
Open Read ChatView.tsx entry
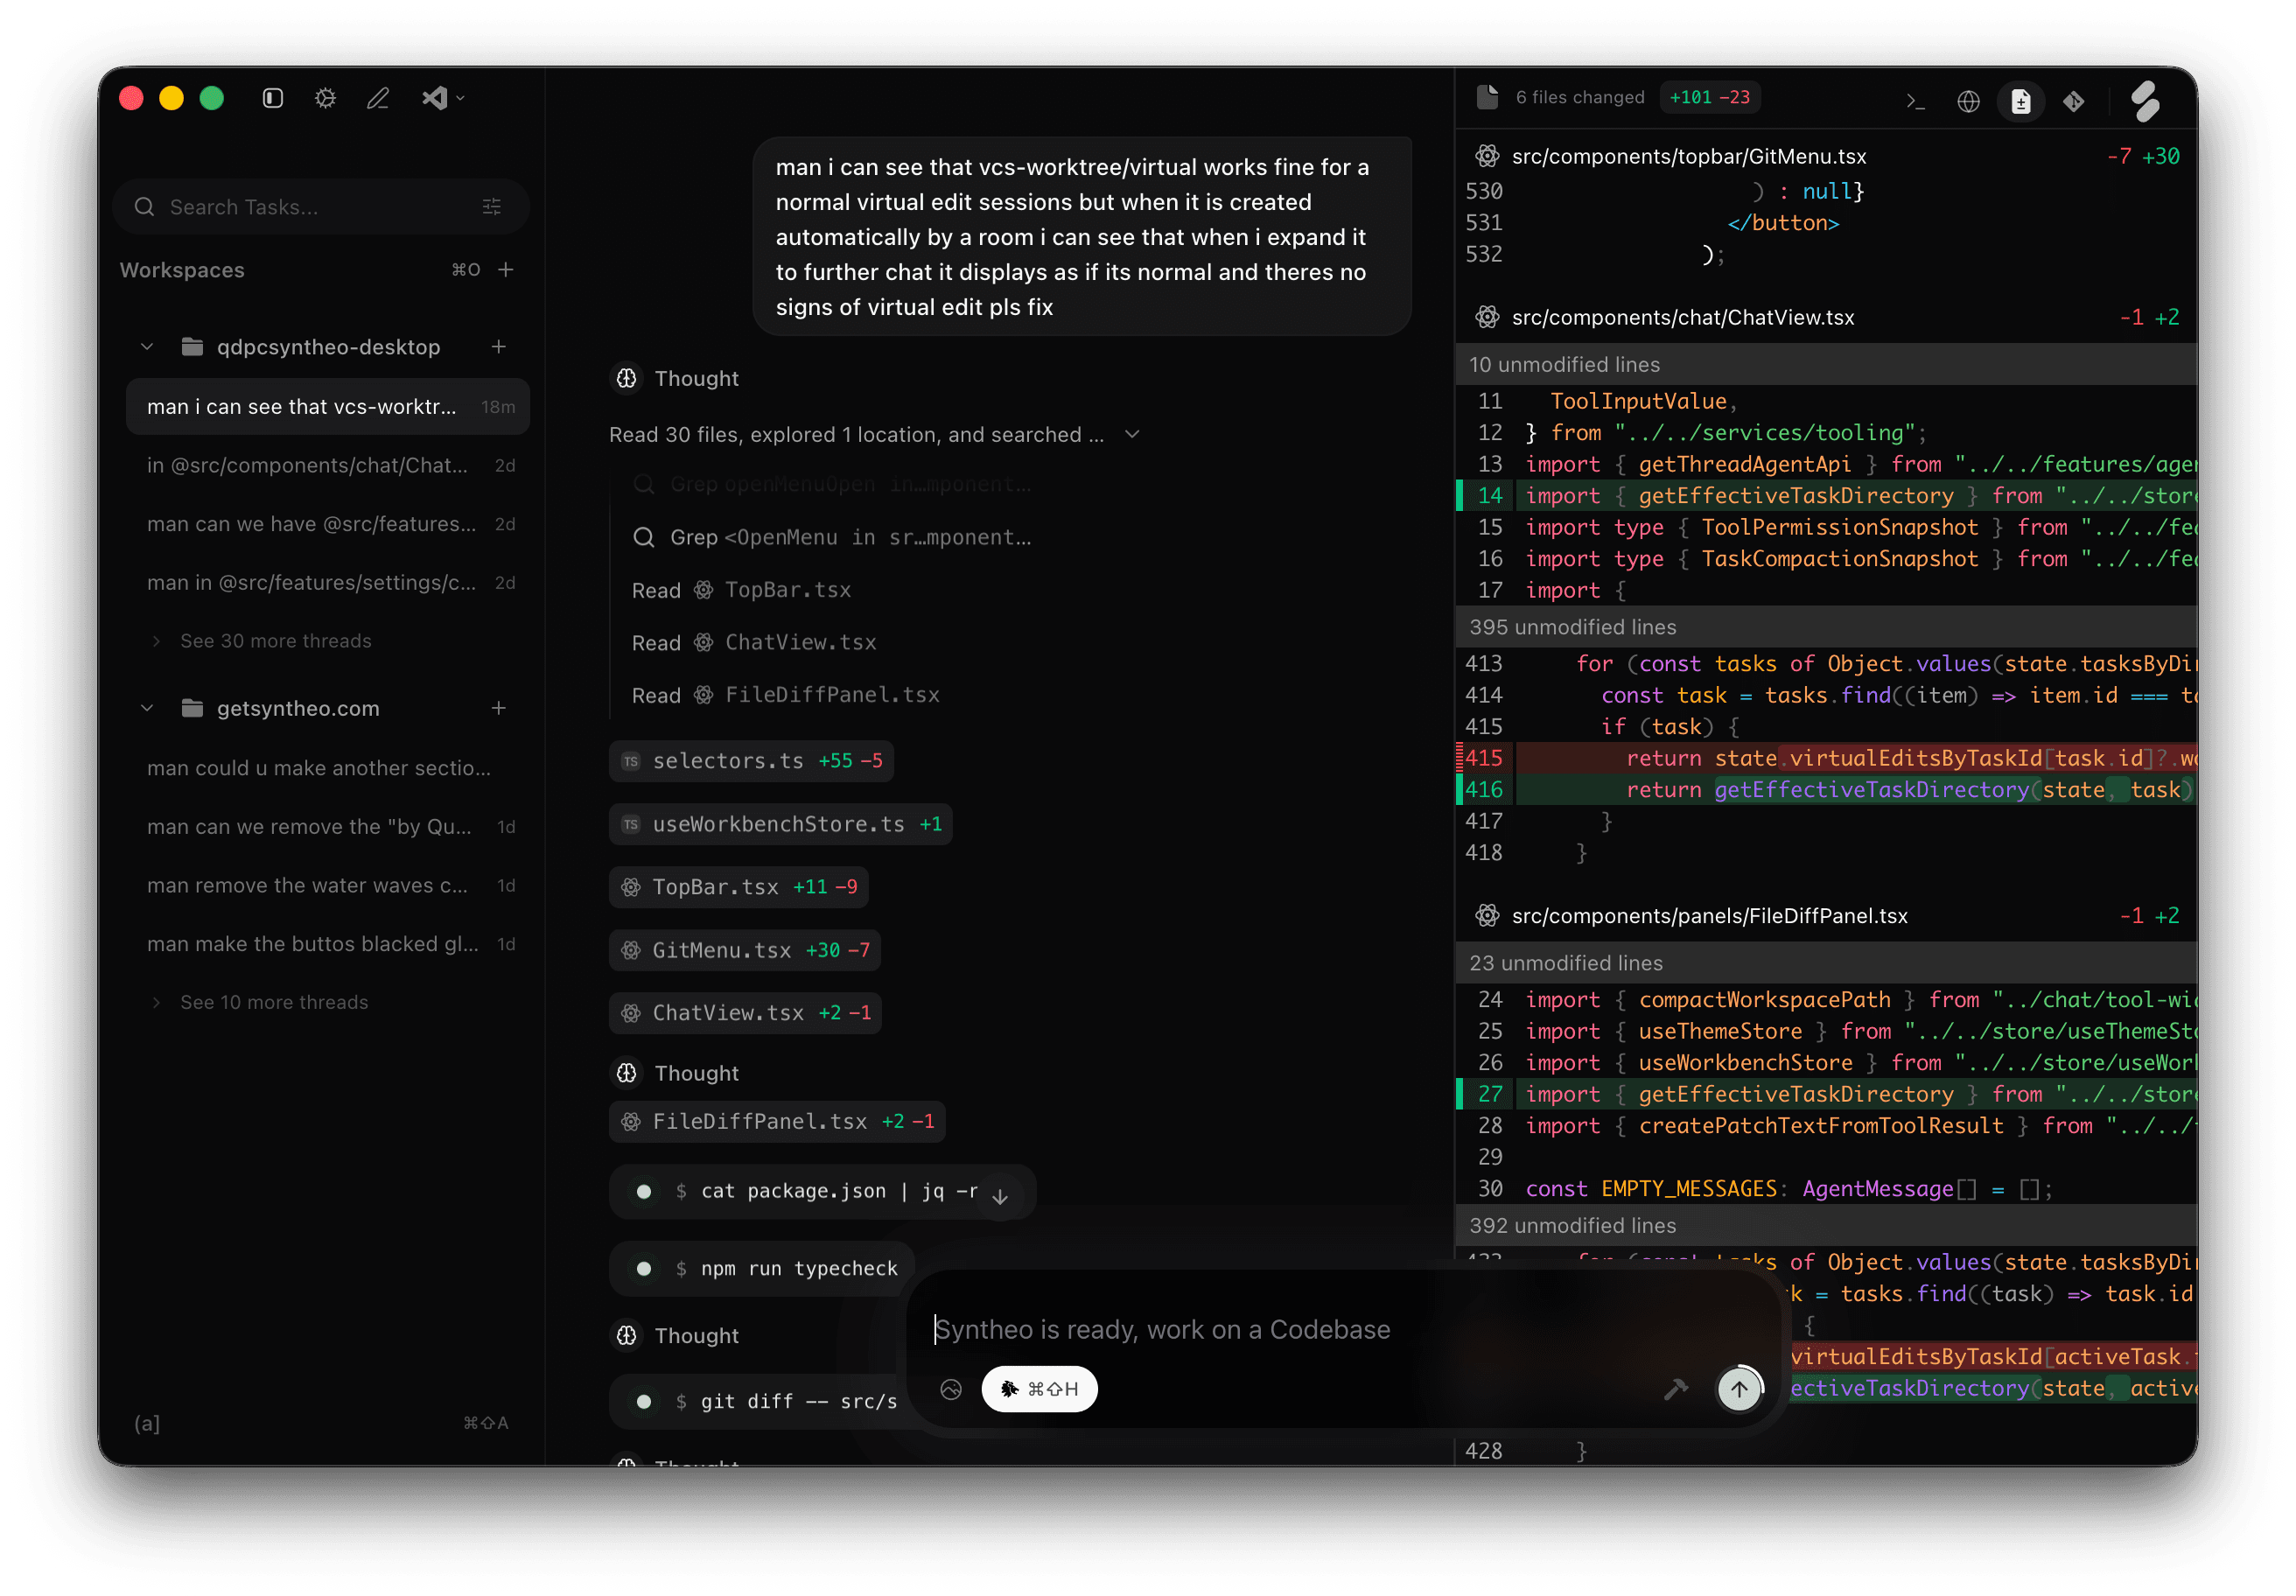click(x=754, y=643)
